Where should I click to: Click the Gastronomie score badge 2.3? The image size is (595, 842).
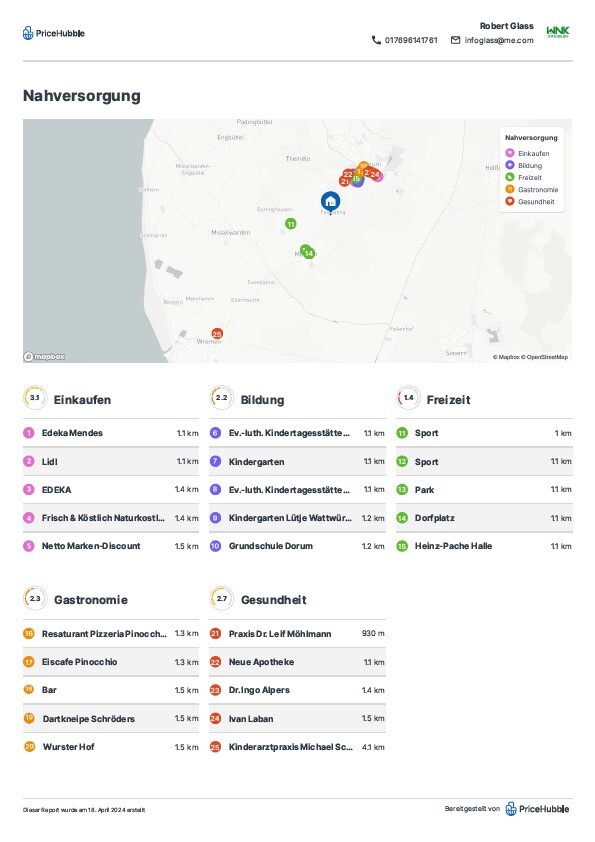pos(35,598)
